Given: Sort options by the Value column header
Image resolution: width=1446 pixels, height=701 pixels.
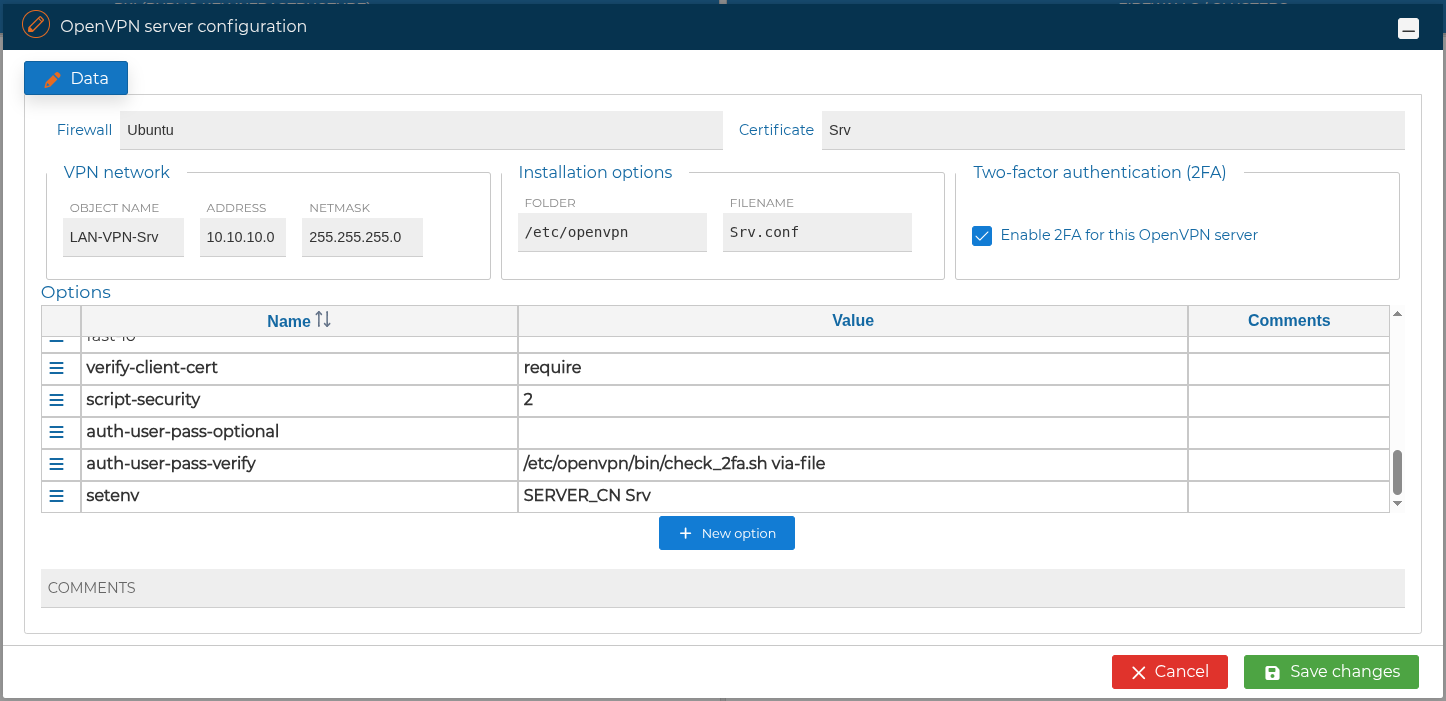Looking at the screenshot, I should (x=853, y=321).
